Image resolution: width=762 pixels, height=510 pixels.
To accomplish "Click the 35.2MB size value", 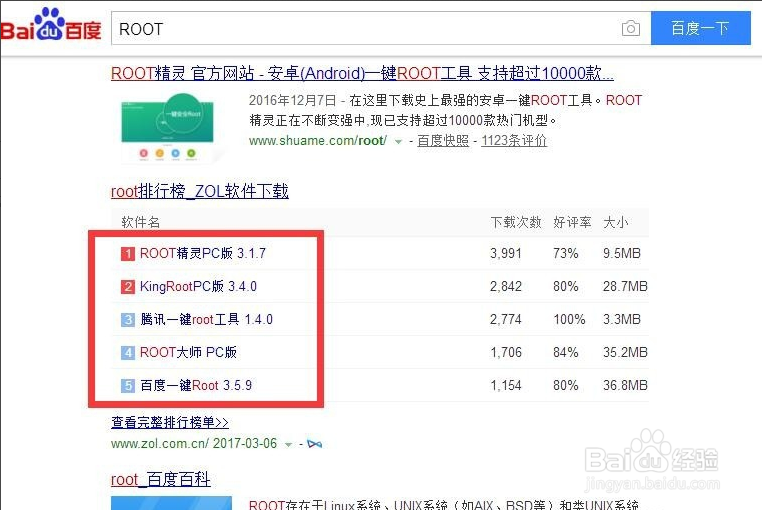I will pos(625,352).
